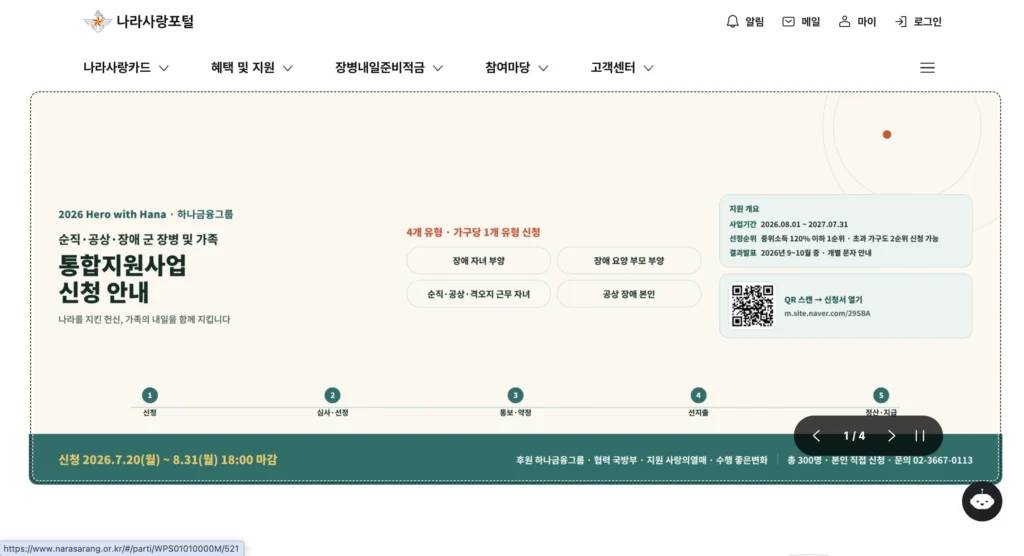Click the 통합지원사업 신청 안내 headline

pyautogui.click(x=122, y=278)
